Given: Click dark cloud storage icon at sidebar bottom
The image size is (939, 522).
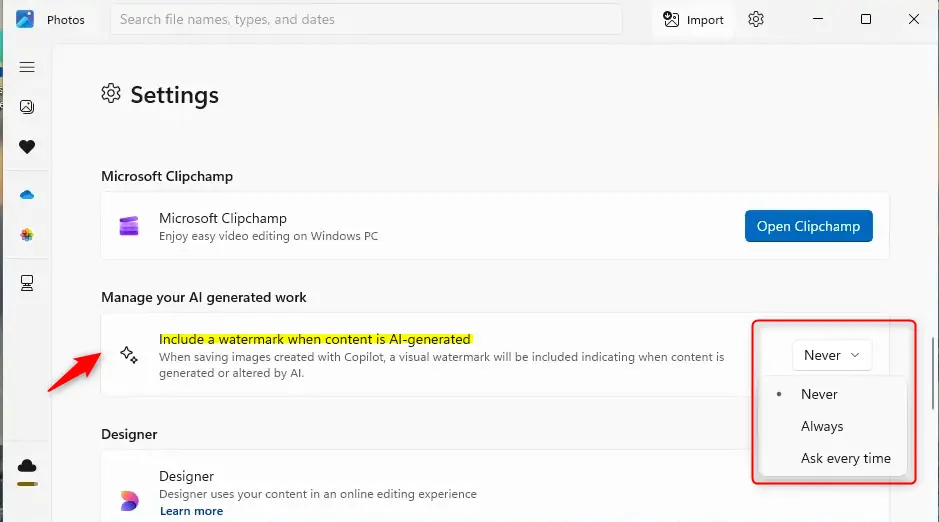Looking at the screenshot, I should click(x=27, y=466).
